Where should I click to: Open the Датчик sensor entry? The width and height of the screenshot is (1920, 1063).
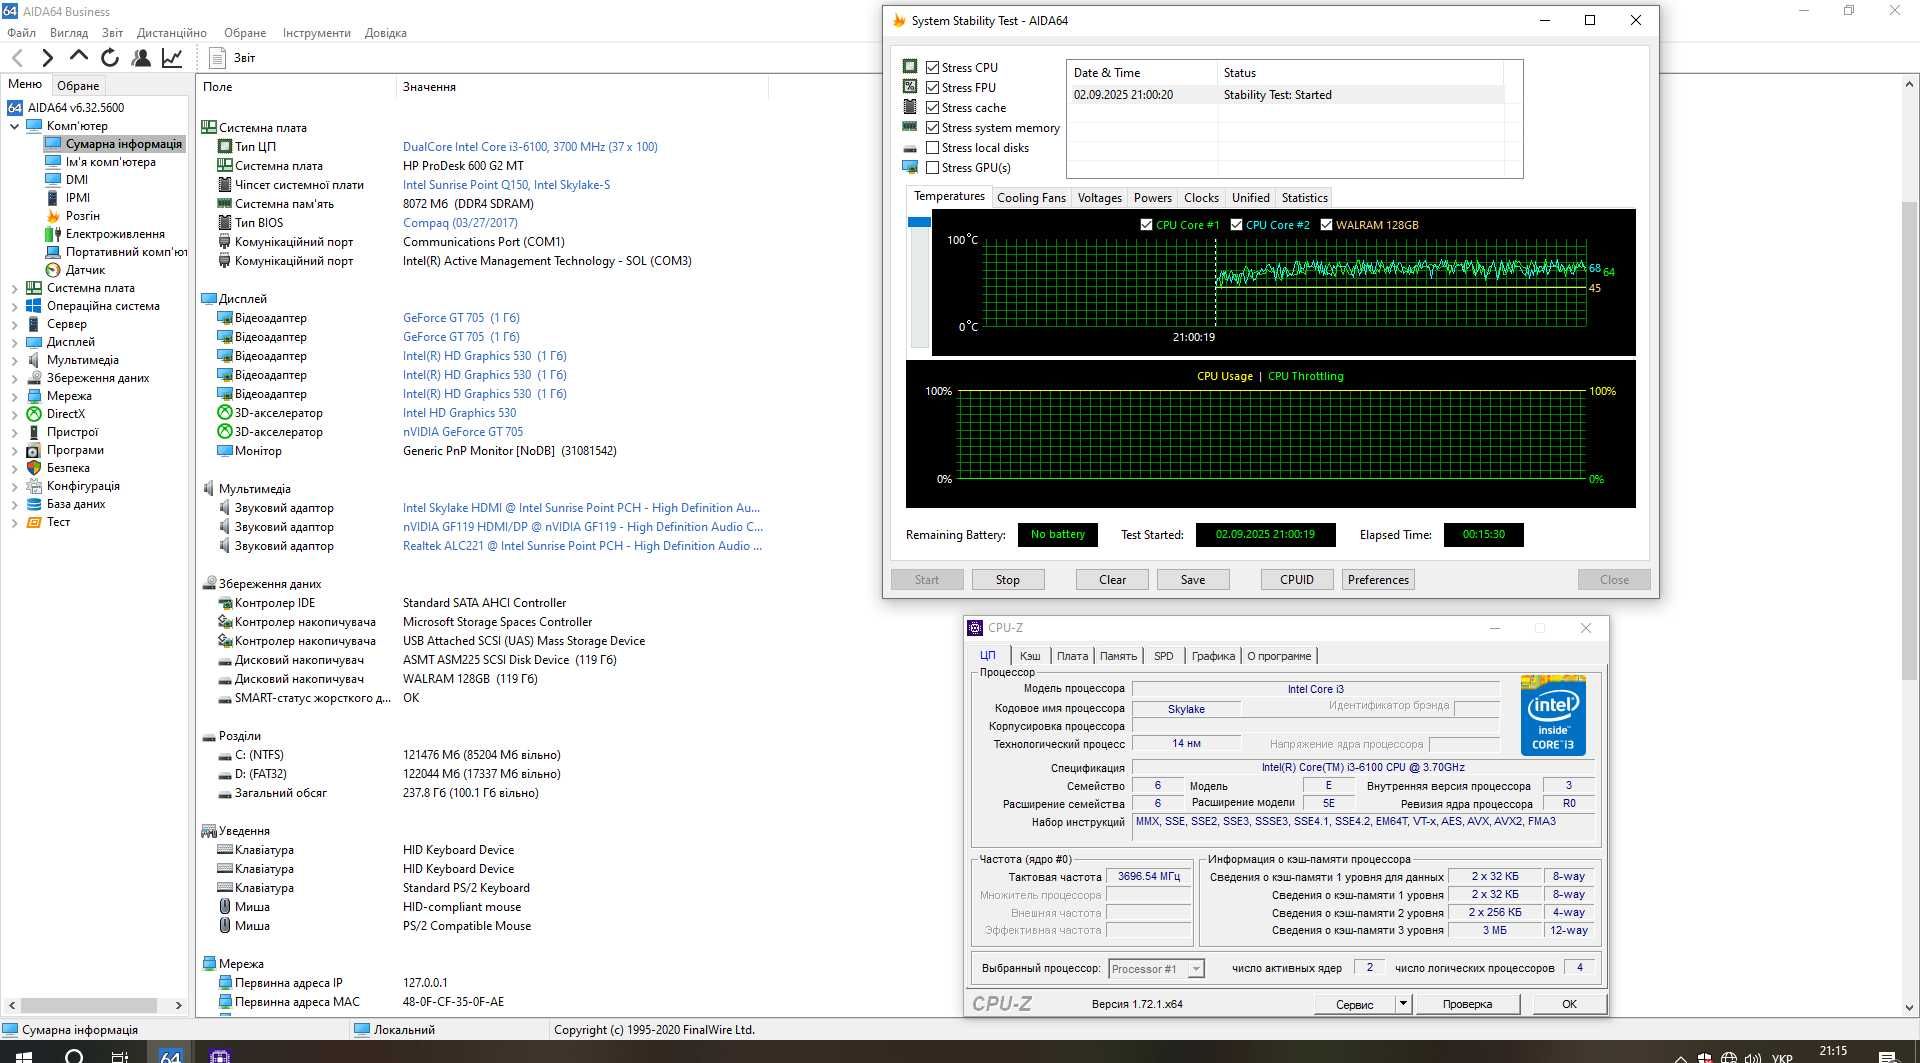[85, 270]
